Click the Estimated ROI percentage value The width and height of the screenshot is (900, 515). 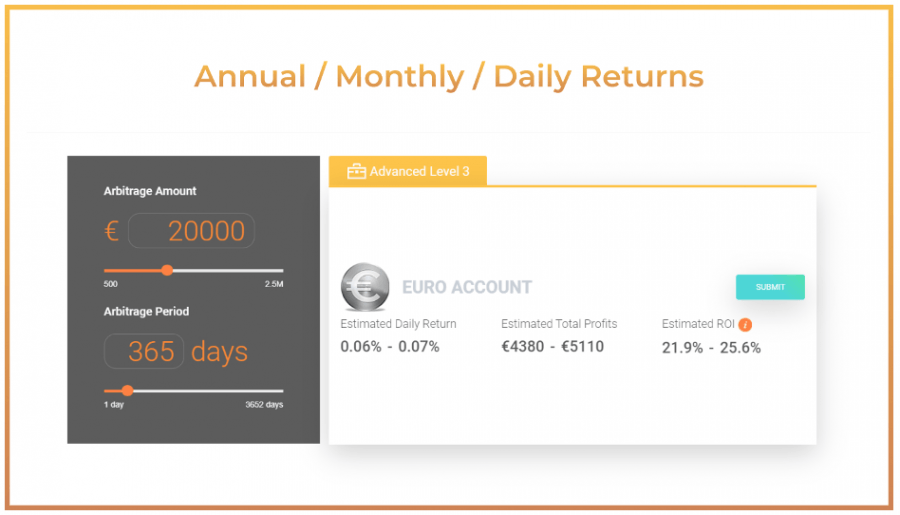point(711,348)
